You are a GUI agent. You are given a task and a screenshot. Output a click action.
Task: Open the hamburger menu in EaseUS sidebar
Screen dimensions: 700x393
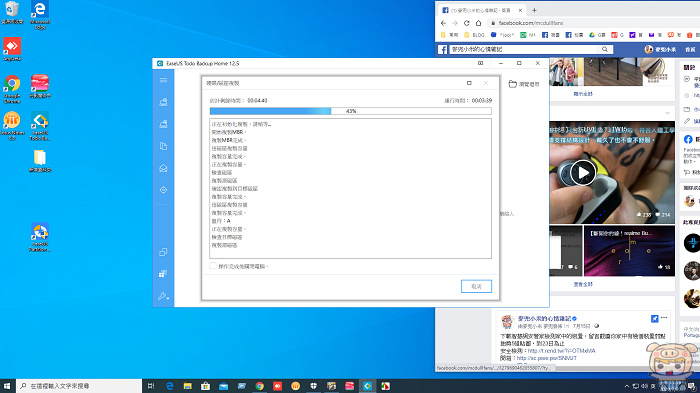163,80
